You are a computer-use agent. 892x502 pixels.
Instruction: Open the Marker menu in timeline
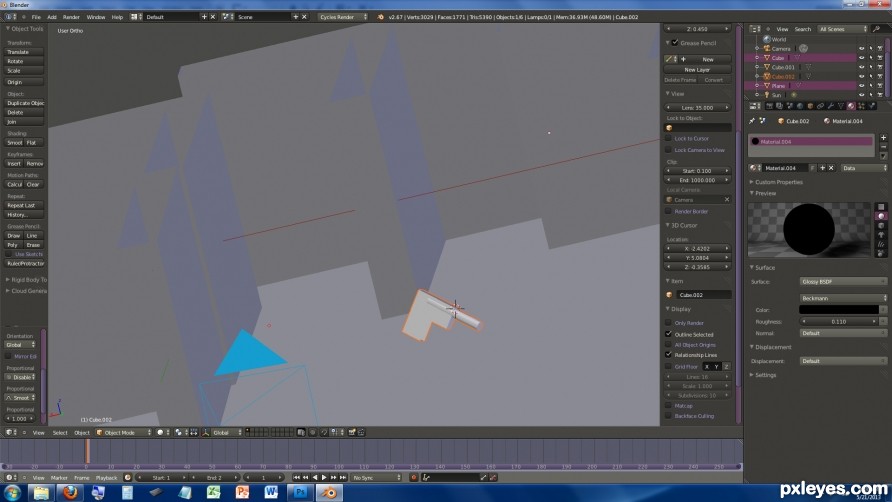pos(59,478)
